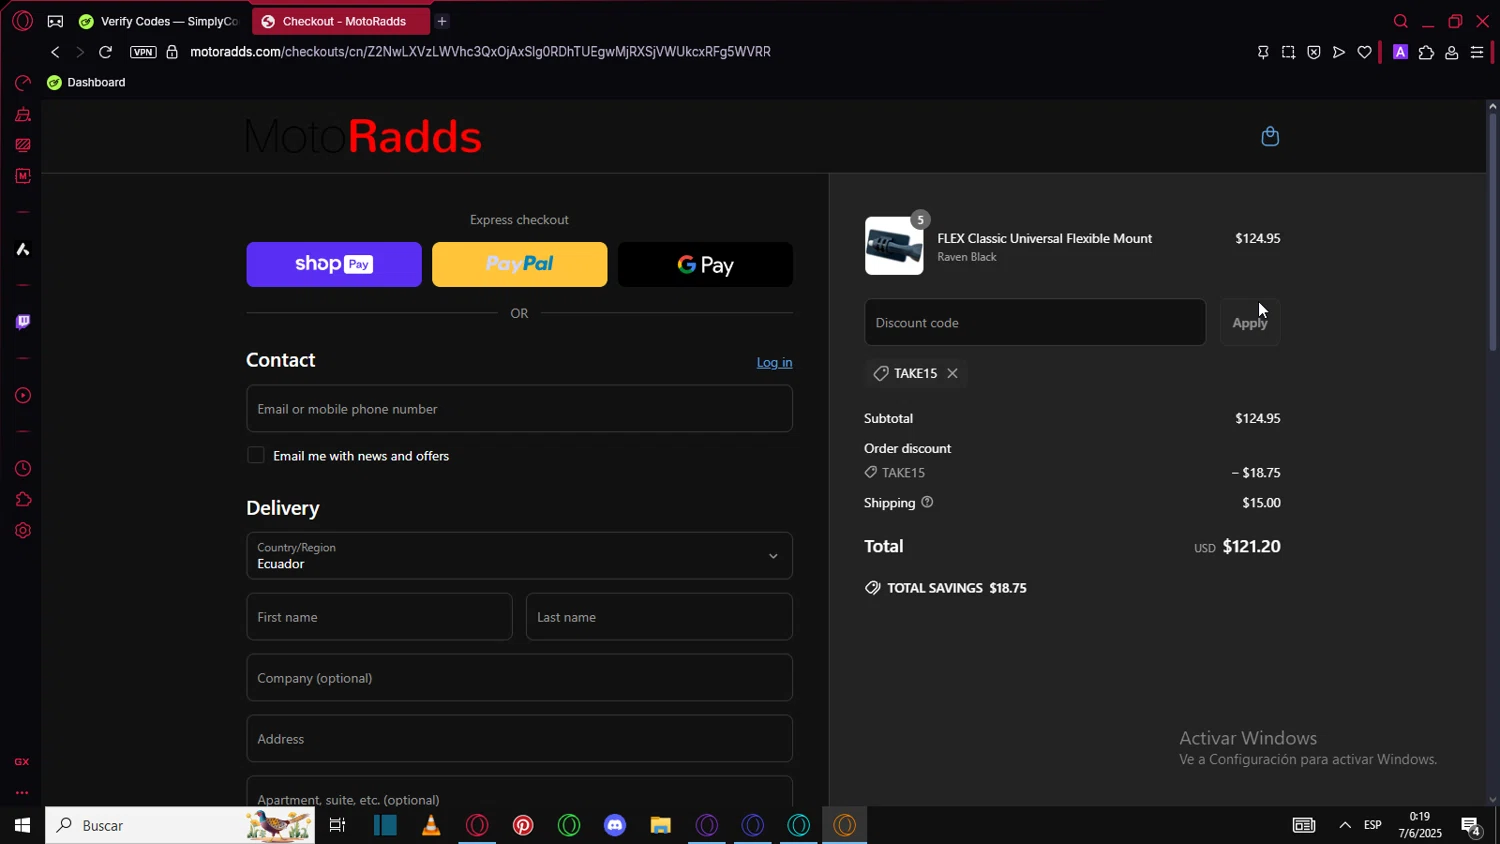Open a new browser tab

click(442, 21)
